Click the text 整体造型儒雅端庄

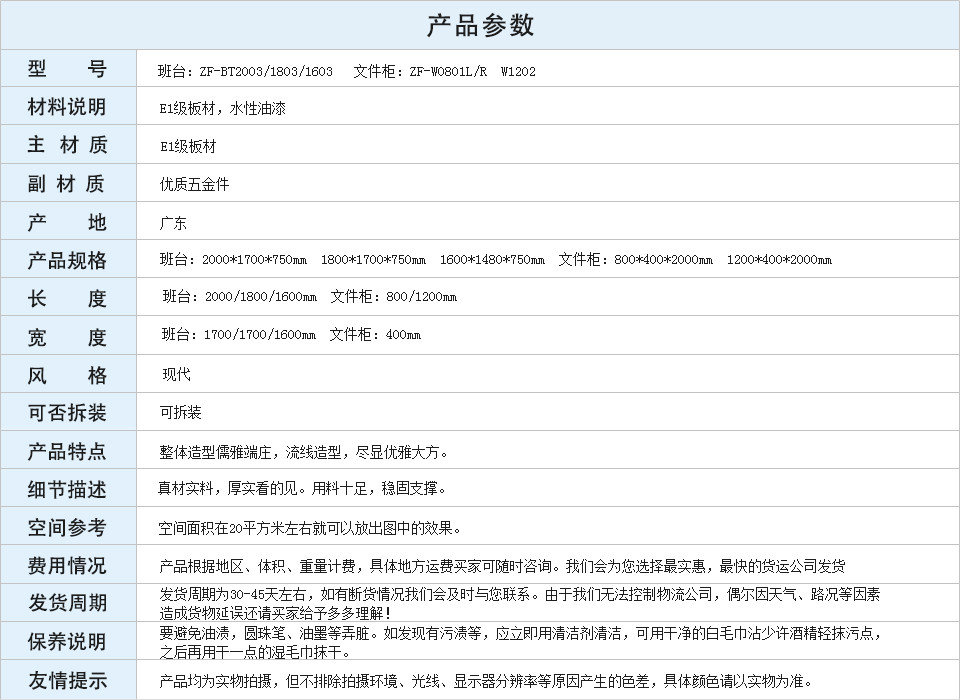click(215, 453)
